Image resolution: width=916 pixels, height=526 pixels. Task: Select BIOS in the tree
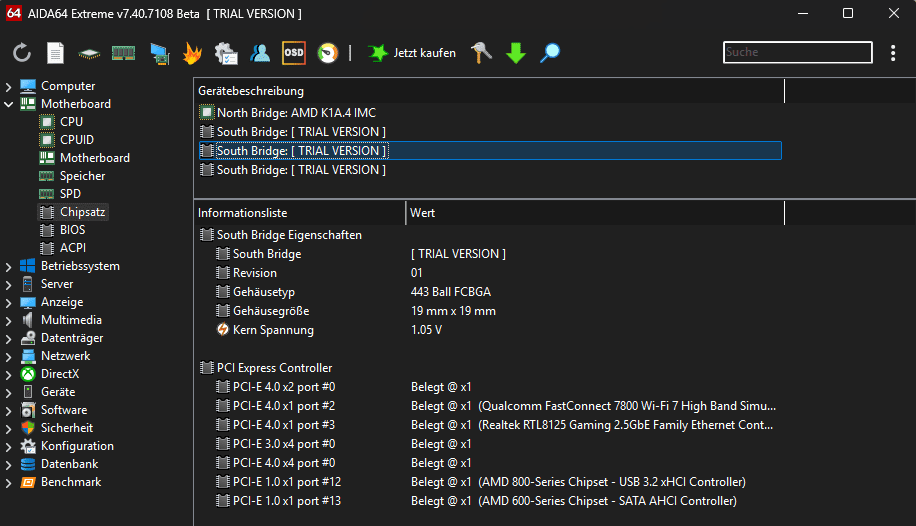(72, 230)
